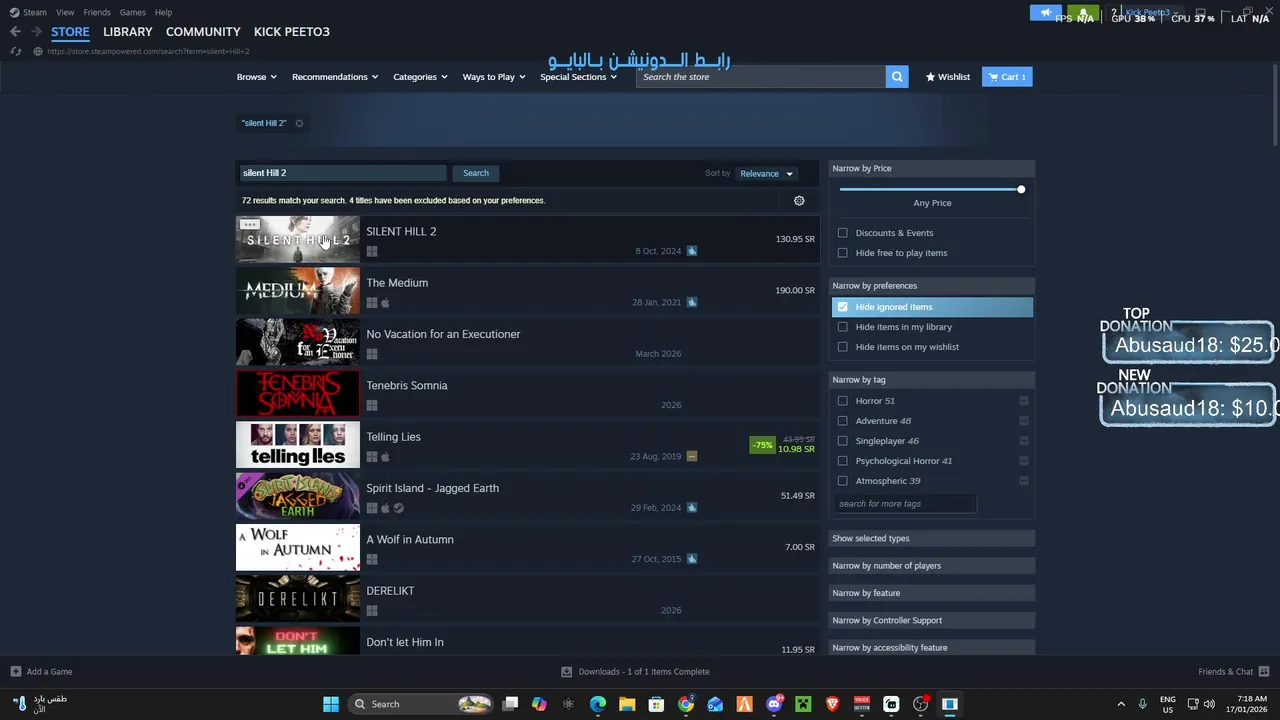Screen dimensions: 1280x720
Task: Open Brave browser from the taskbar
Action: point(832,704)
